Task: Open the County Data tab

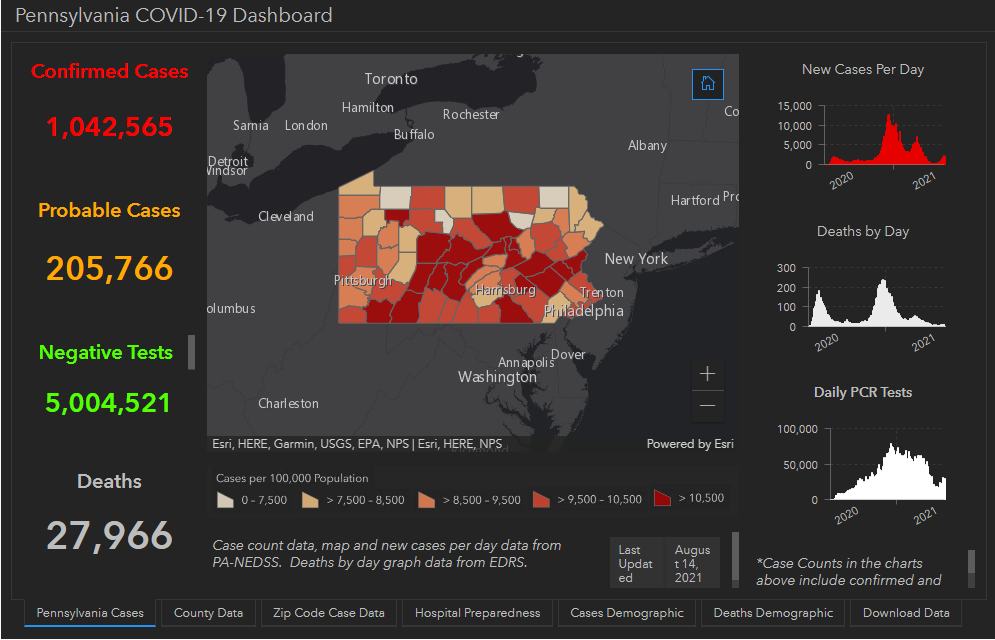Action: pyautogui.click(x=208, y=613)
